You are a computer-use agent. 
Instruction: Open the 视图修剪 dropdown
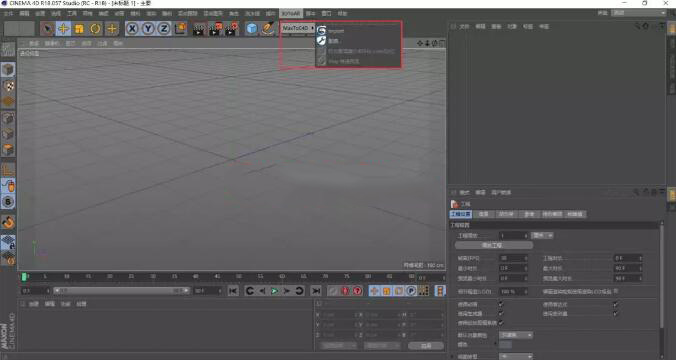click(x=516, y=356)
